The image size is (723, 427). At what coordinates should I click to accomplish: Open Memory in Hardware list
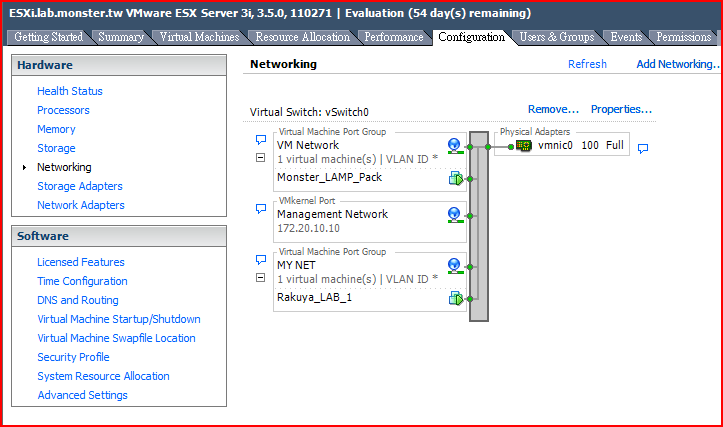56,129
